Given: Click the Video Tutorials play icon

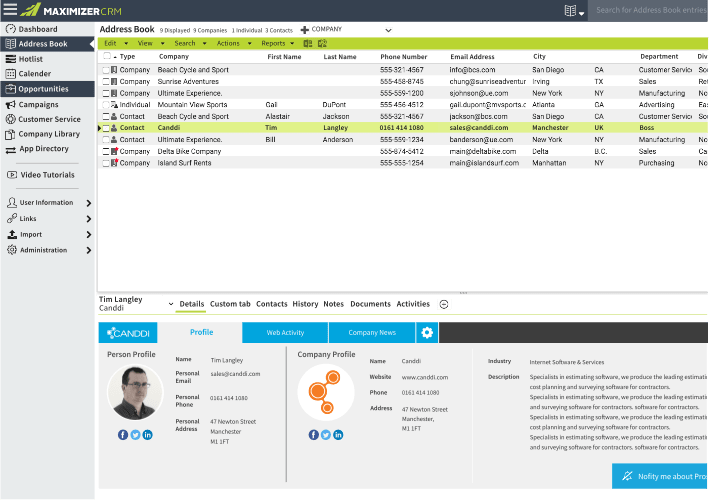Looking at the screenshot, I should pyautogui.click(x=12, y=175).
